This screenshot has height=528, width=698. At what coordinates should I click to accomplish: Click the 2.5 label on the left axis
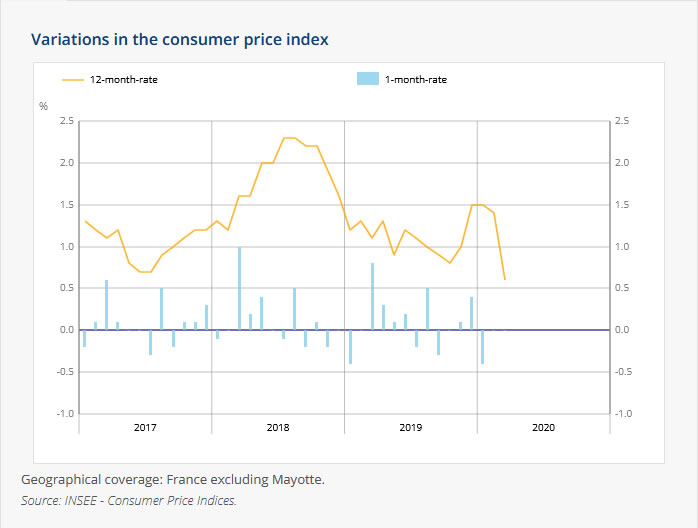click(x=67, y=121)
